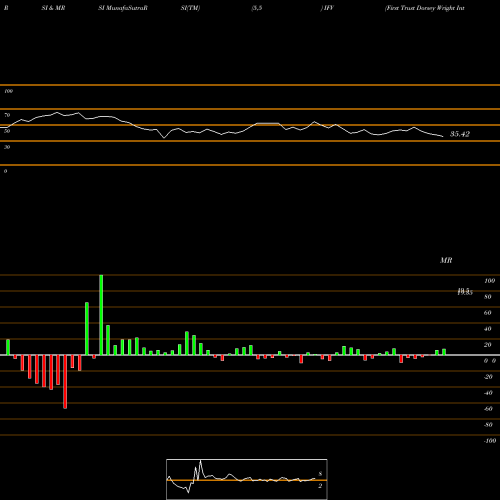
Task: Click the longest red bar in MR histogram
Action: point(65,382)
